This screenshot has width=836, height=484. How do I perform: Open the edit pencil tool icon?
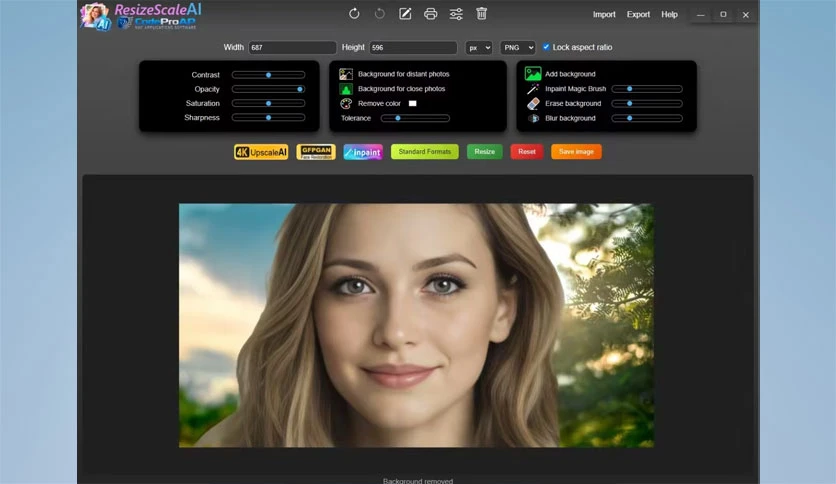coord(405,14)
